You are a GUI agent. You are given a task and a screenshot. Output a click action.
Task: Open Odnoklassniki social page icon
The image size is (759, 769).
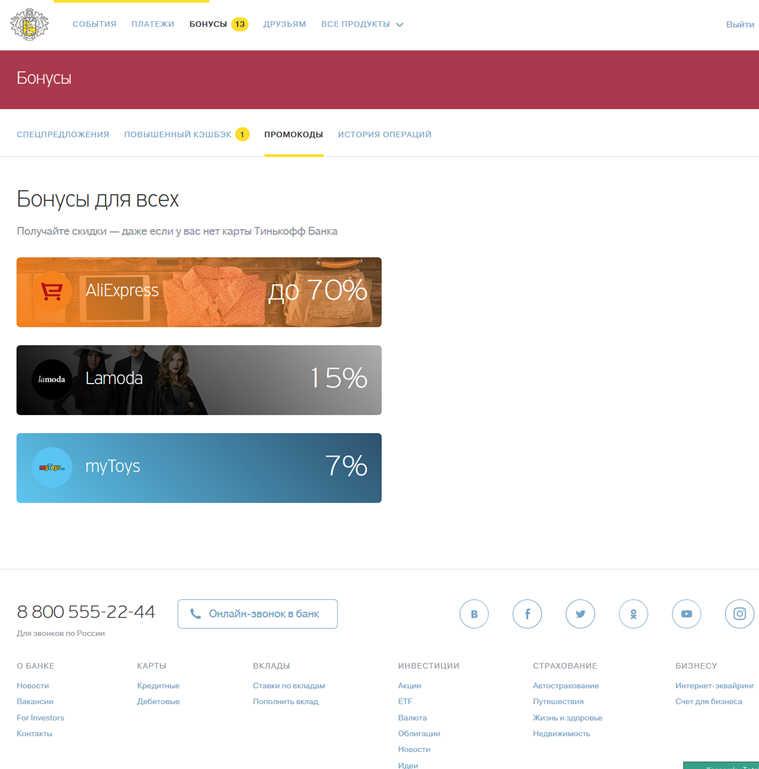pos(633,614)
